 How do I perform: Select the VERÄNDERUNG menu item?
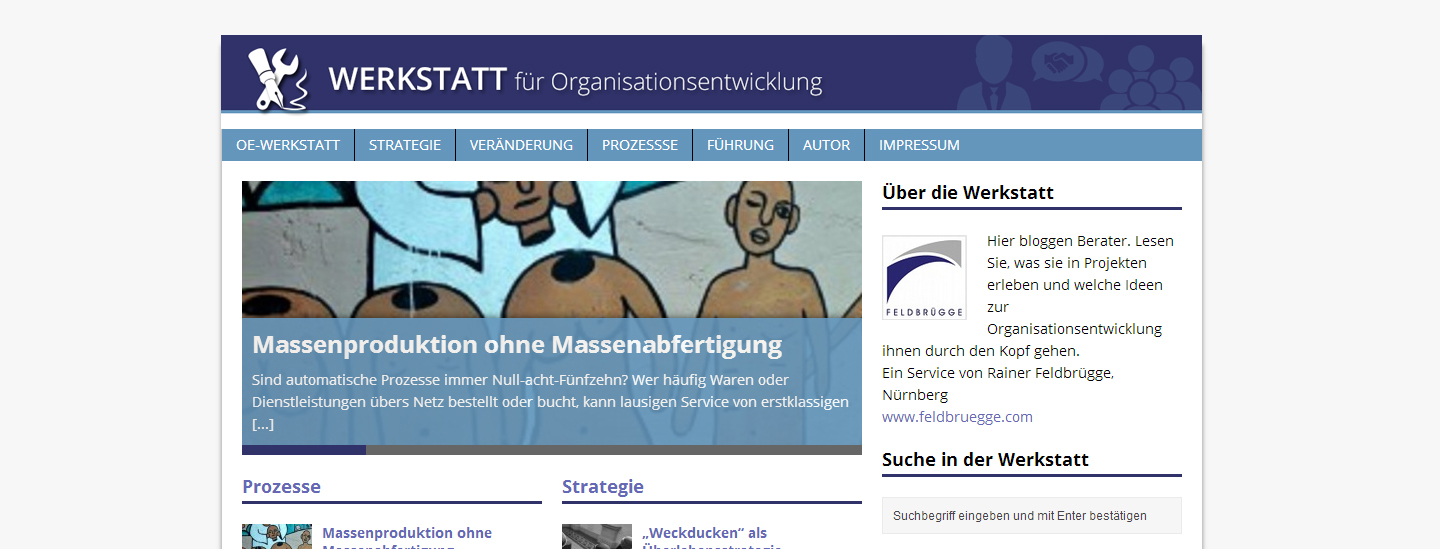tap(521, 145)
